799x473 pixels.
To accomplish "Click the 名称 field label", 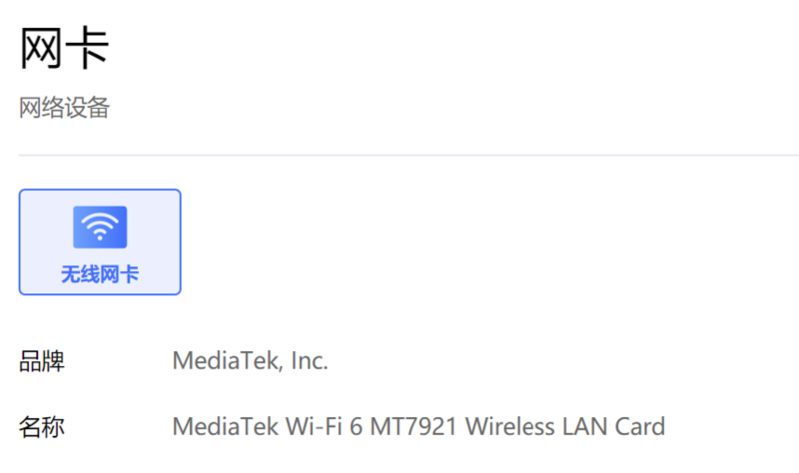I will click(42, 427).
